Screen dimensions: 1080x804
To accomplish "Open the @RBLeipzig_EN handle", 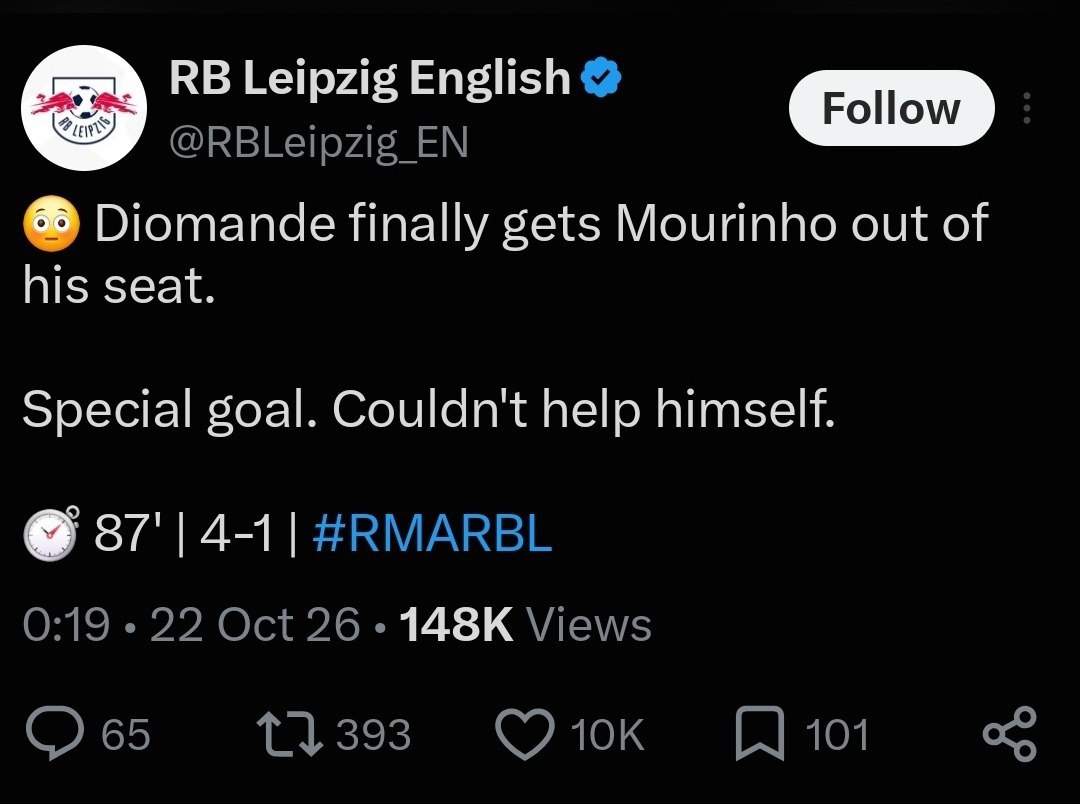I will (319, 143).
